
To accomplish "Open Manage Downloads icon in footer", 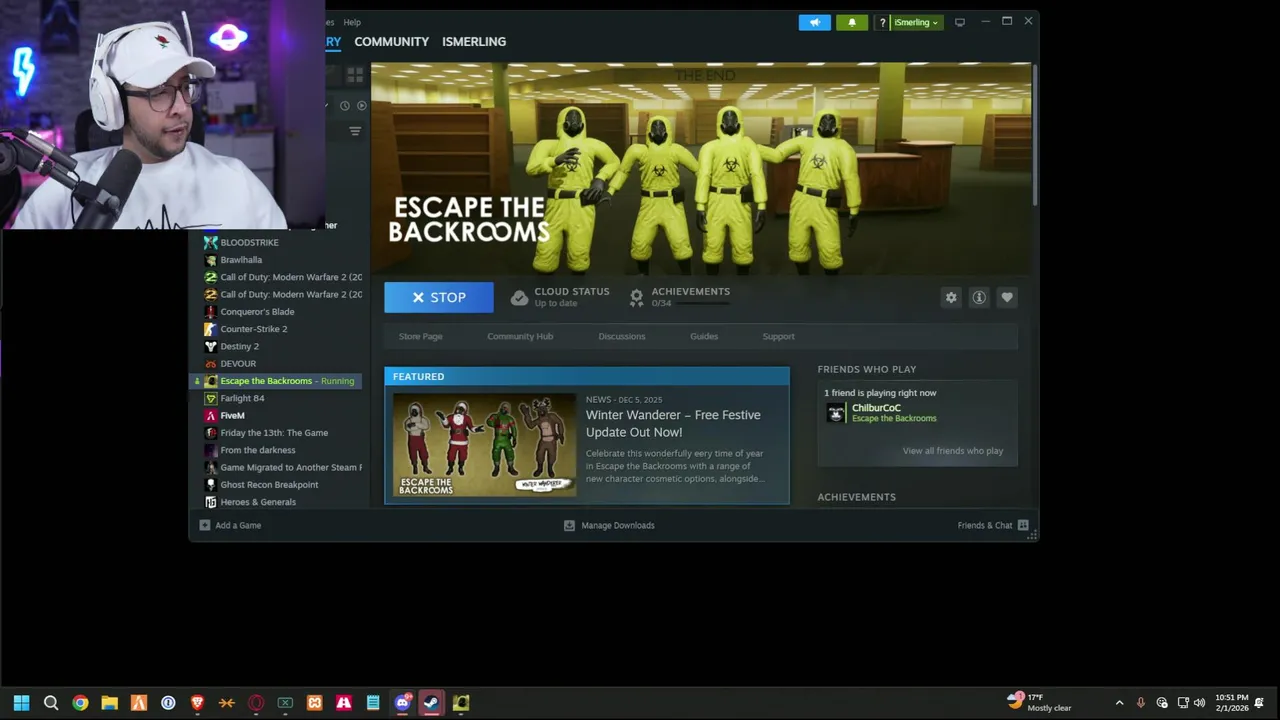I will tap(569, 525).
